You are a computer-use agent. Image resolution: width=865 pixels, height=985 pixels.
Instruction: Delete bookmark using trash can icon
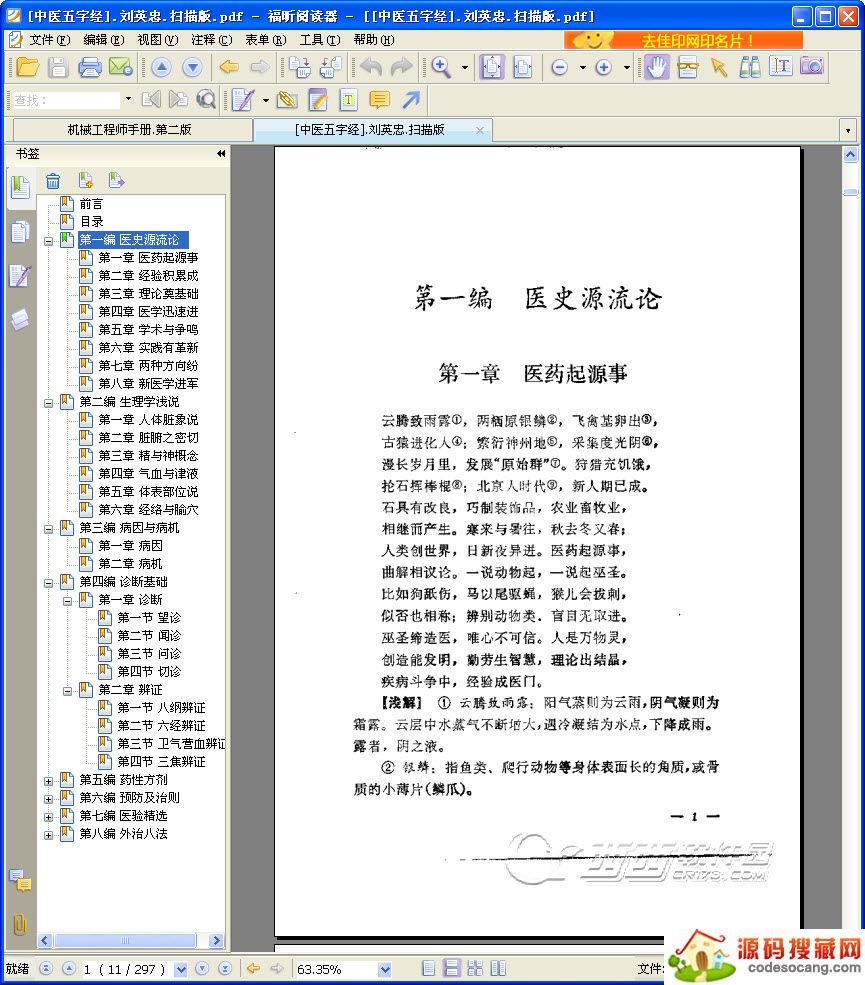(x=53, y=181)
